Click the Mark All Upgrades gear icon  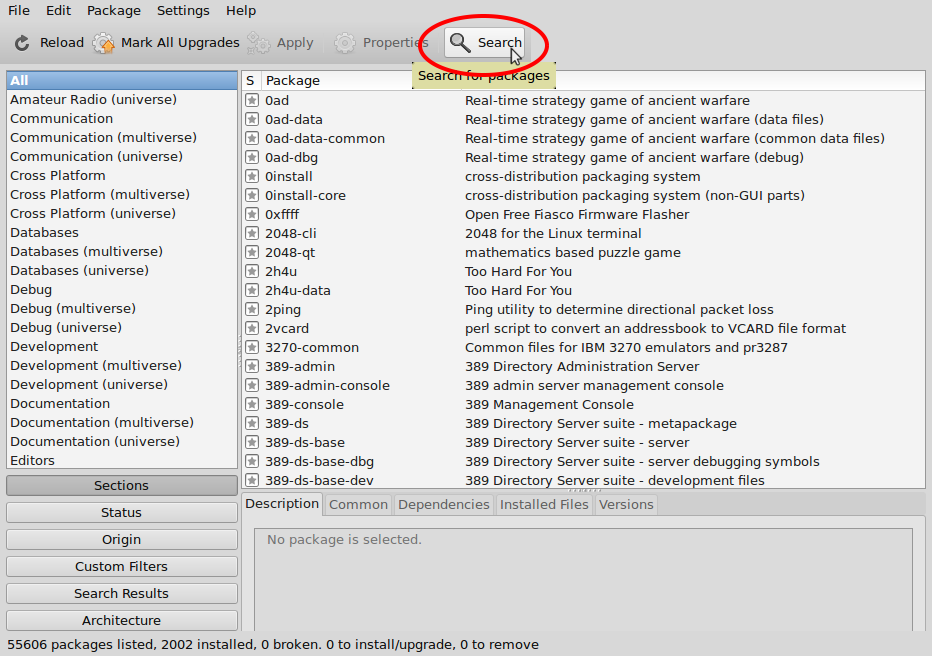[103, 43]
